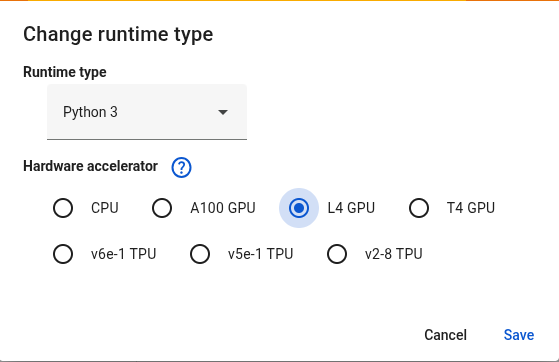Open the Runtime type Python 3 combo box
This screenshot has width=559, height=362.
pos(147,112)
